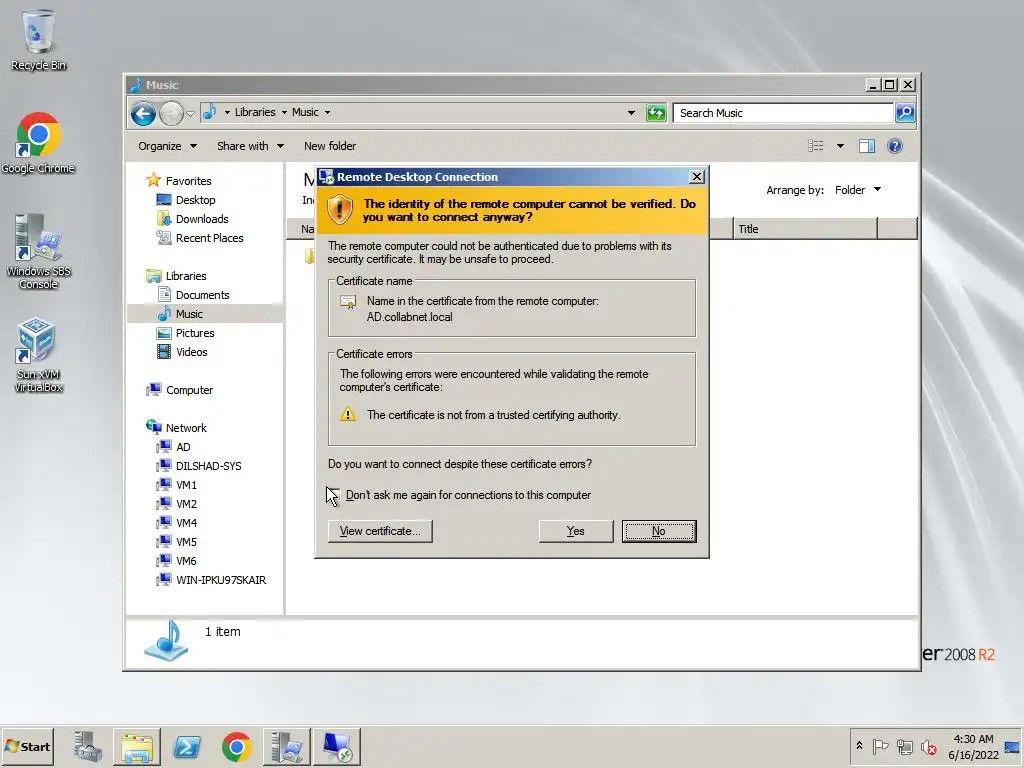Click the Change your view icon

pos(816,146)
